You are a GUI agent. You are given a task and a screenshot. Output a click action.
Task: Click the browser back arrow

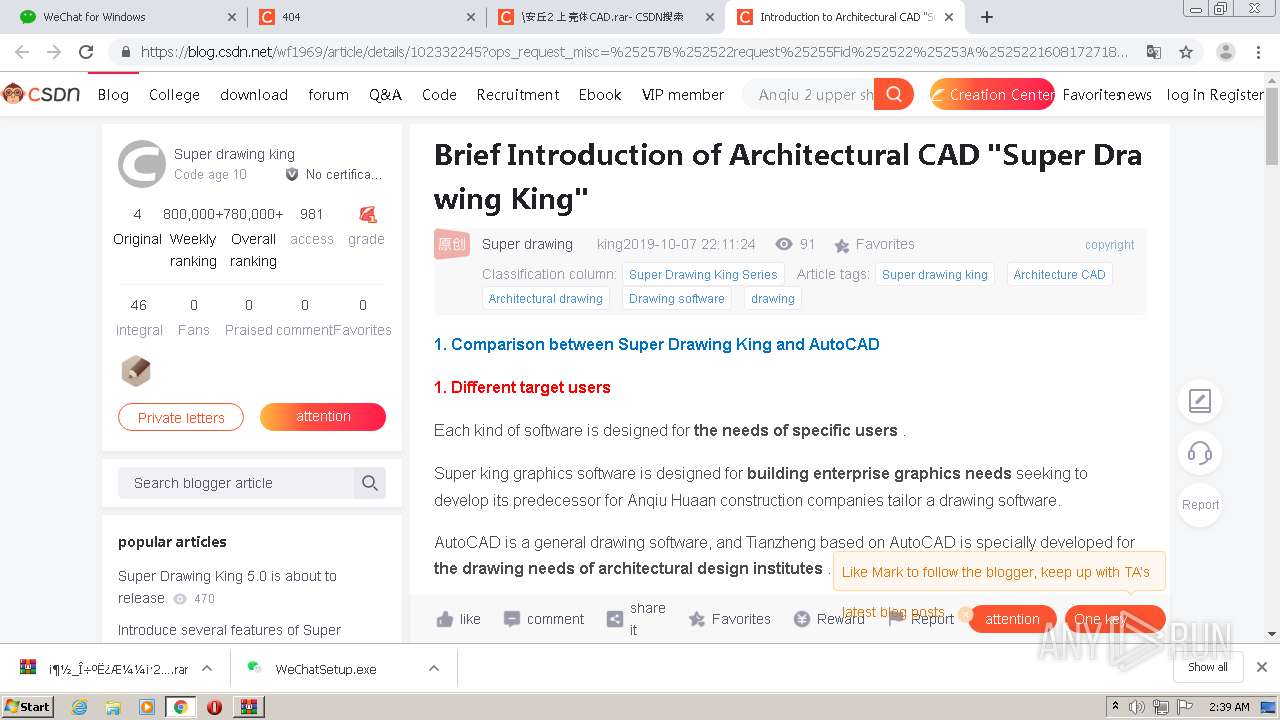(x=22, y=52)
